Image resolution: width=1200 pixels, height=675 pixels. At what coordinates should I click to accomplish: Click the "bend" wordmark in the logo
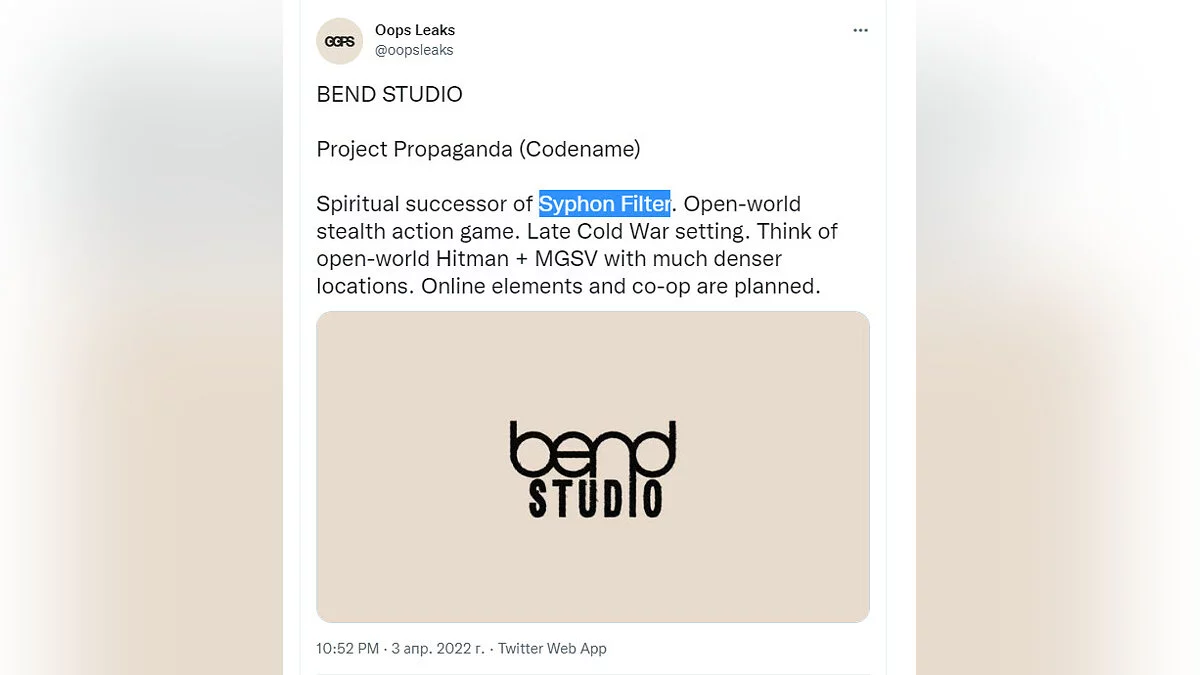[x=592, y=450]
